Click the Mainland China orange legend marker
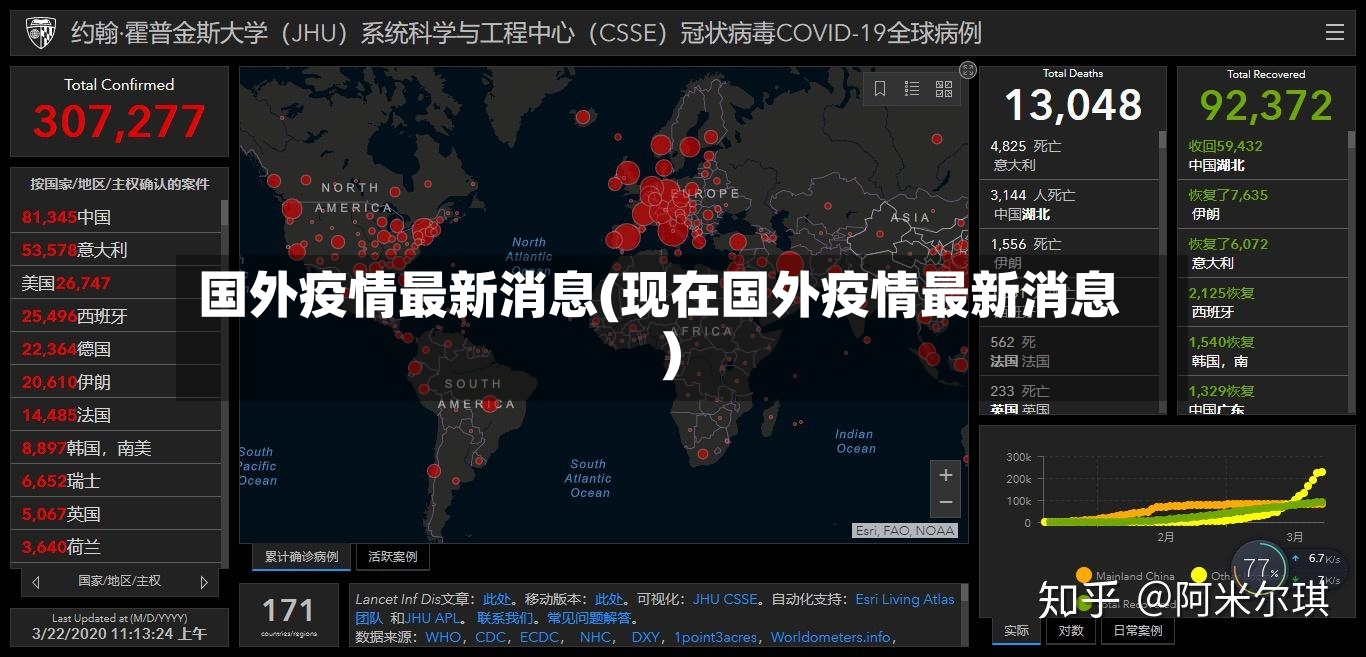The height and width of the screenshot is (657, 1366). 1083,576
